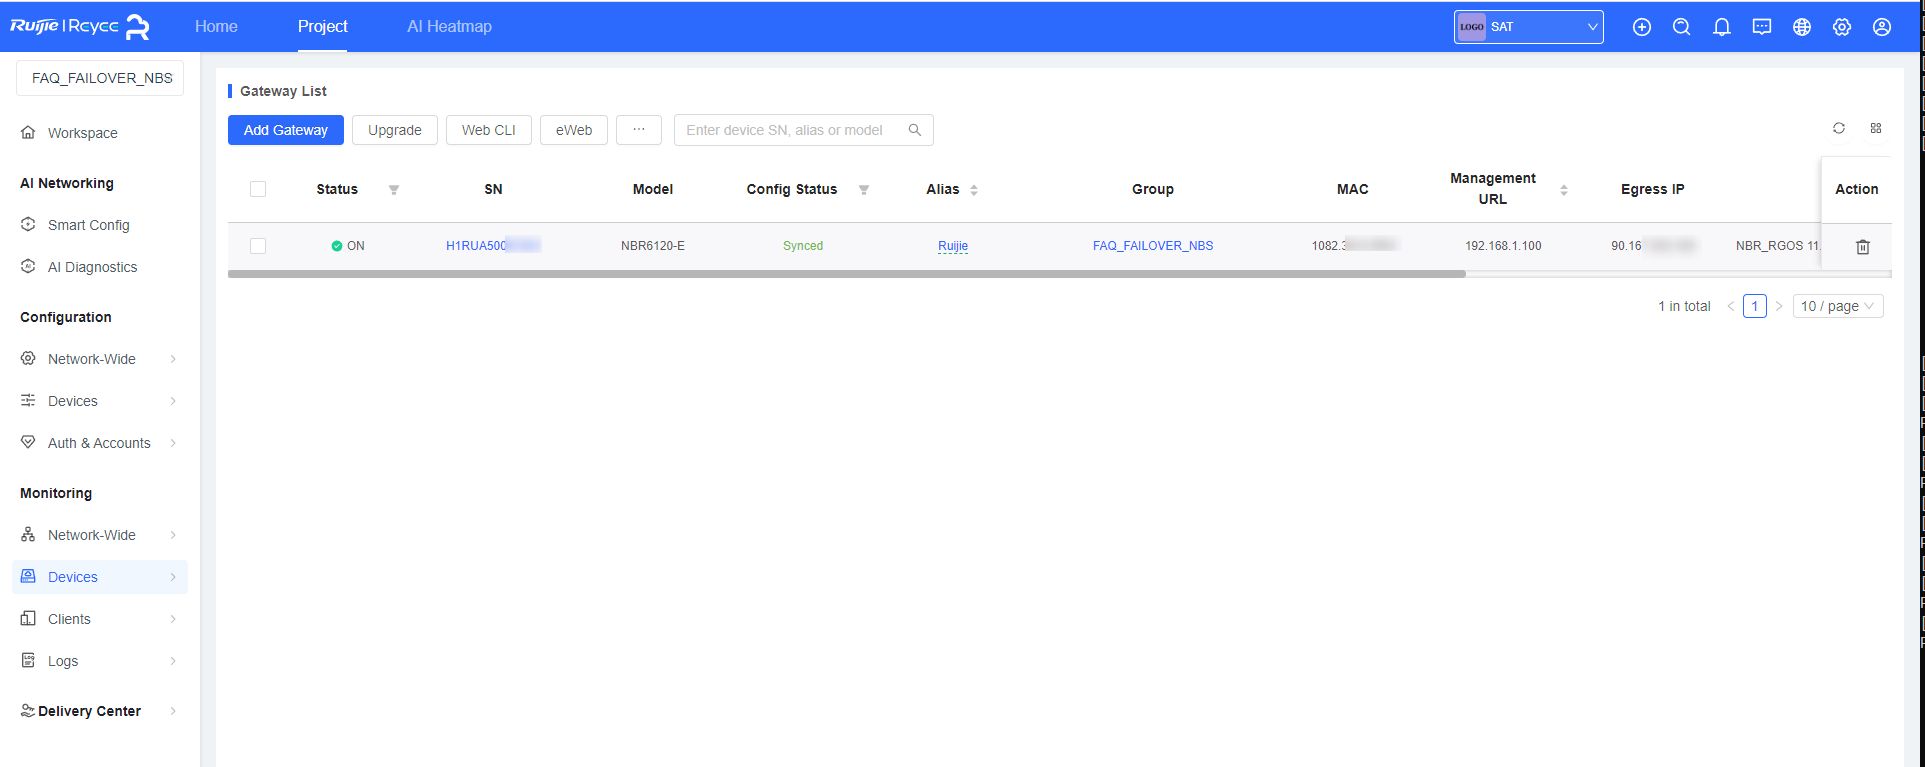Image resolution: width=1925 pixels, height=767 pixels.
Task: Expand the Clients menu in the sidebar
Action: pyautogui.click(x=99, y=619)
